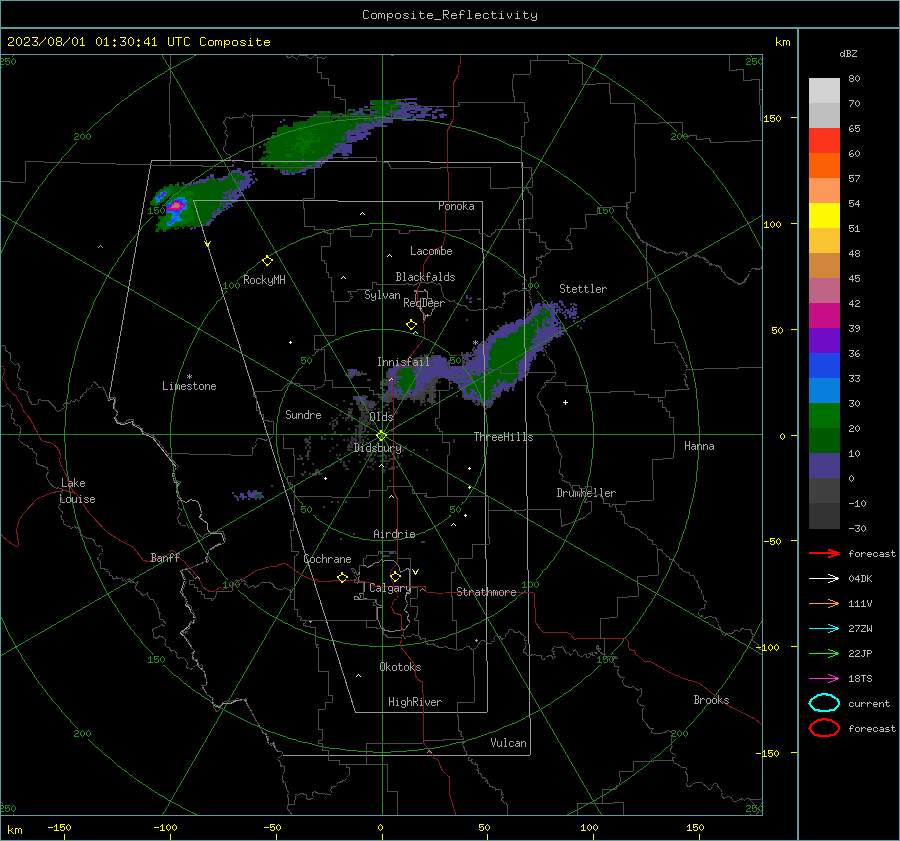Click the Drumheller label

coord(586,493)
